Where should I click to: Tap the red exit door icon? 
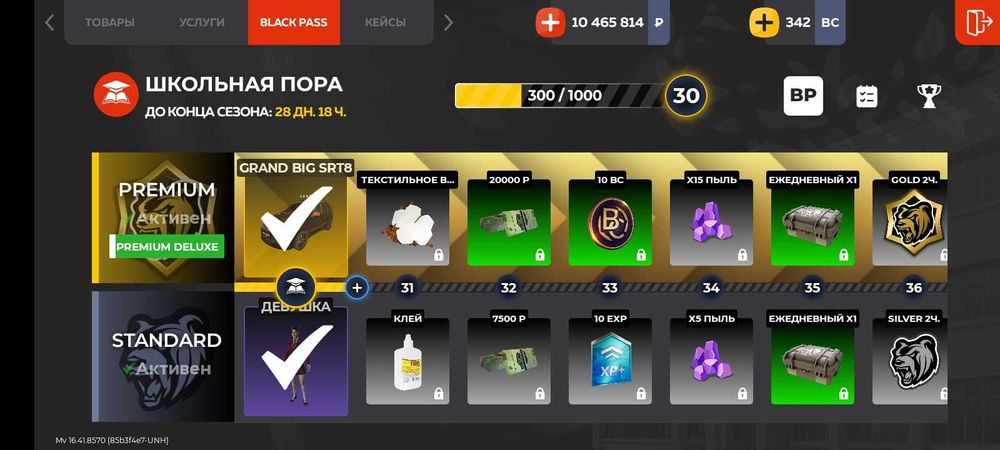(x=978, y=22)
